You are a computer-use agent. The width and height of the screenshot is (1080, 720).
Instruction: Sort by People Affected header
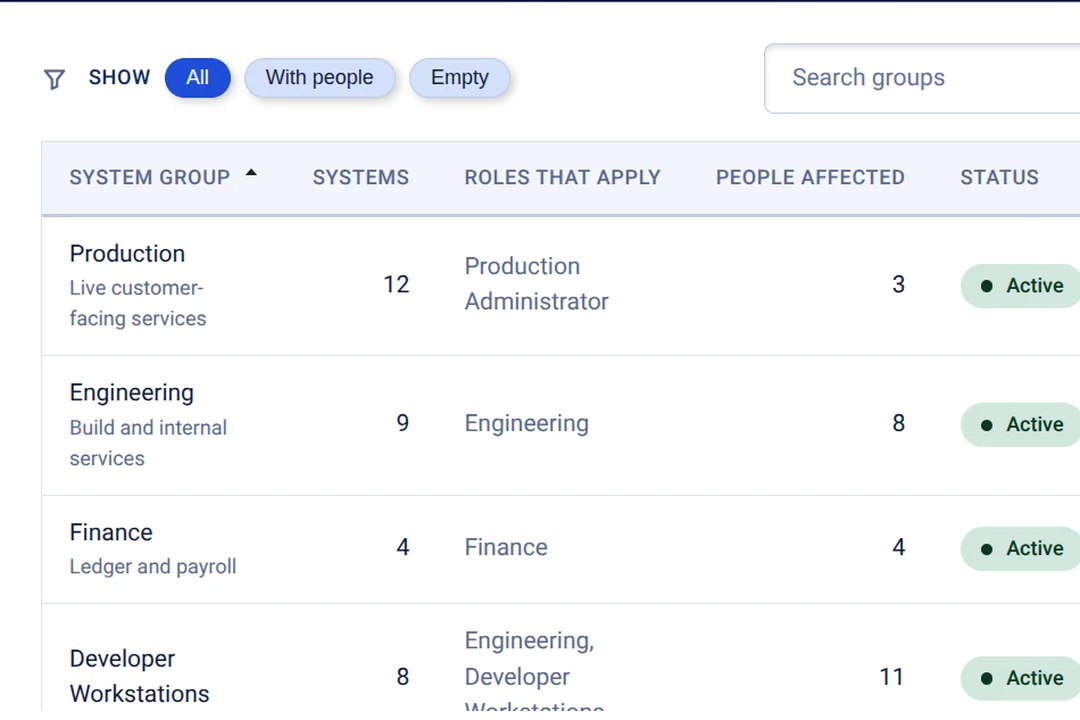810,178
